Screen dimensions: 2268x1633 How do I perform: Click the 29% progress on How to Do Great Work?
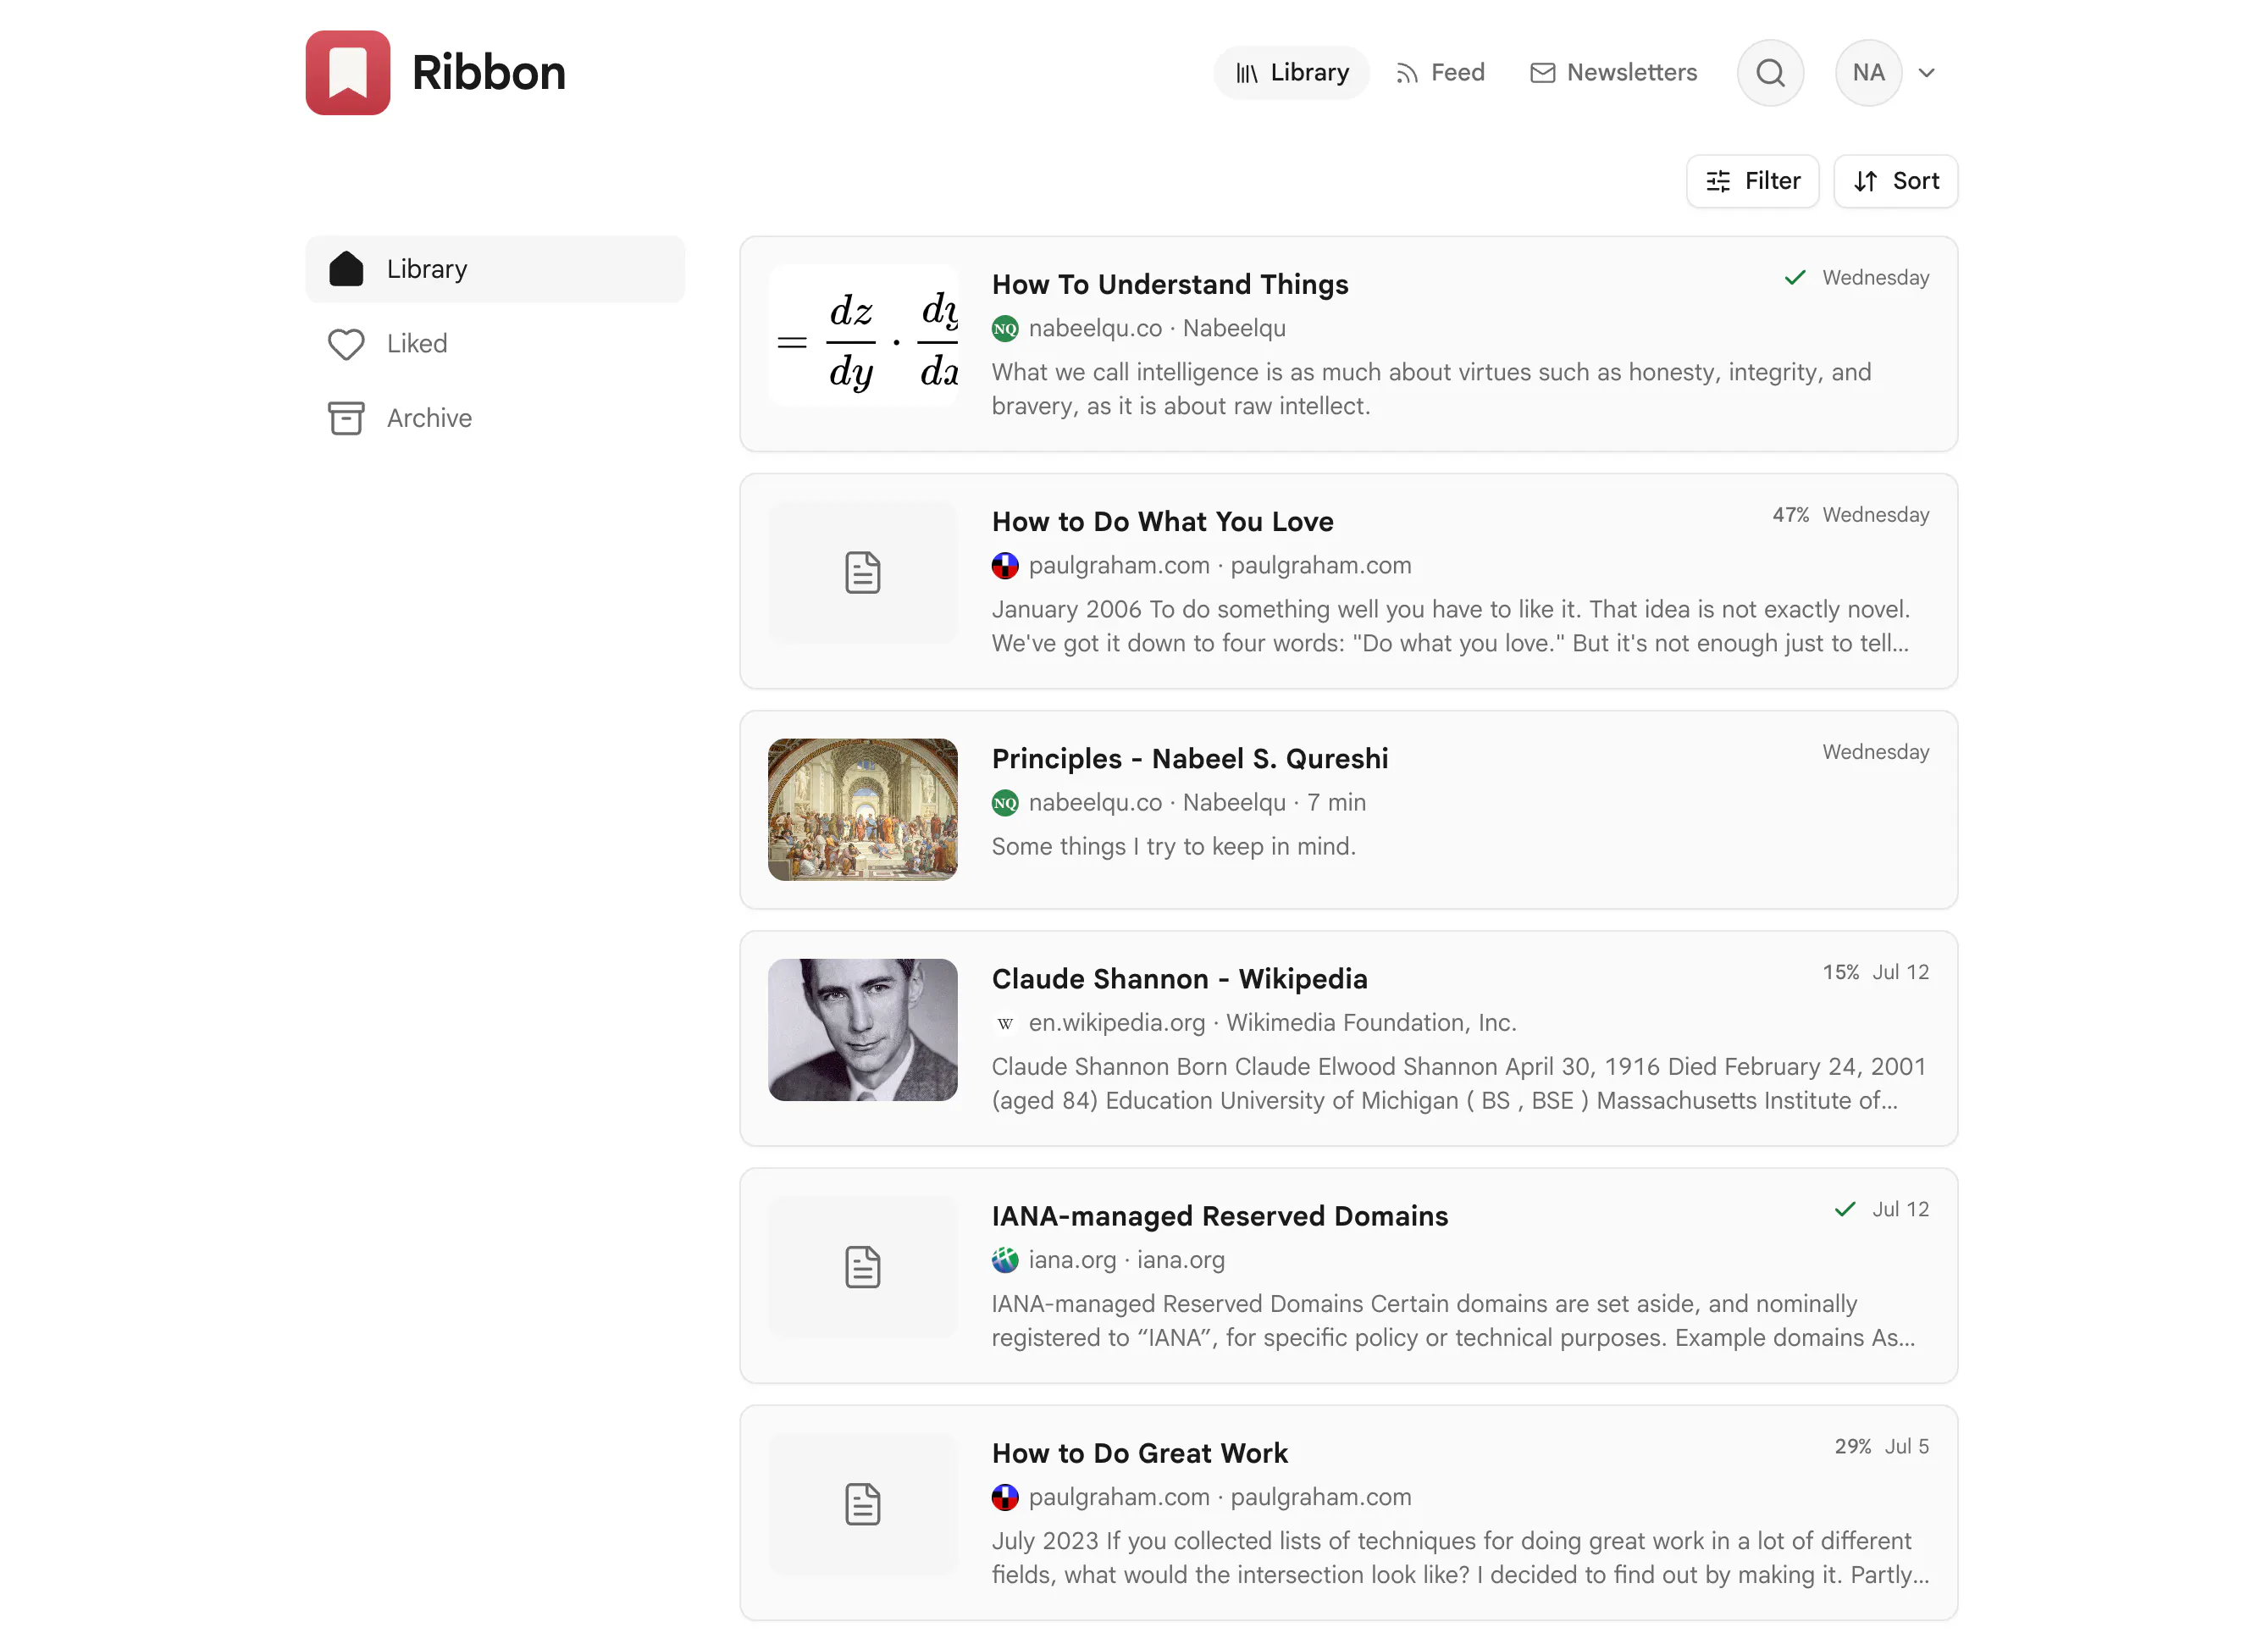pos(1852,1446)
